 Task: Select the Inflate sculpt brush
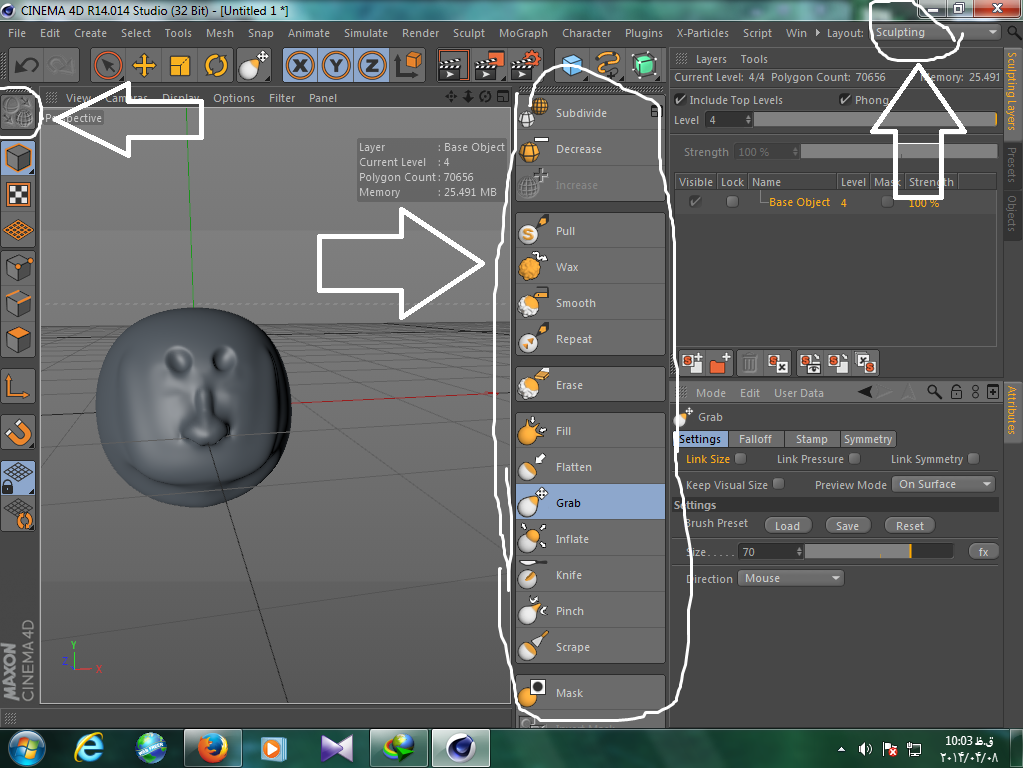(590, 539)
